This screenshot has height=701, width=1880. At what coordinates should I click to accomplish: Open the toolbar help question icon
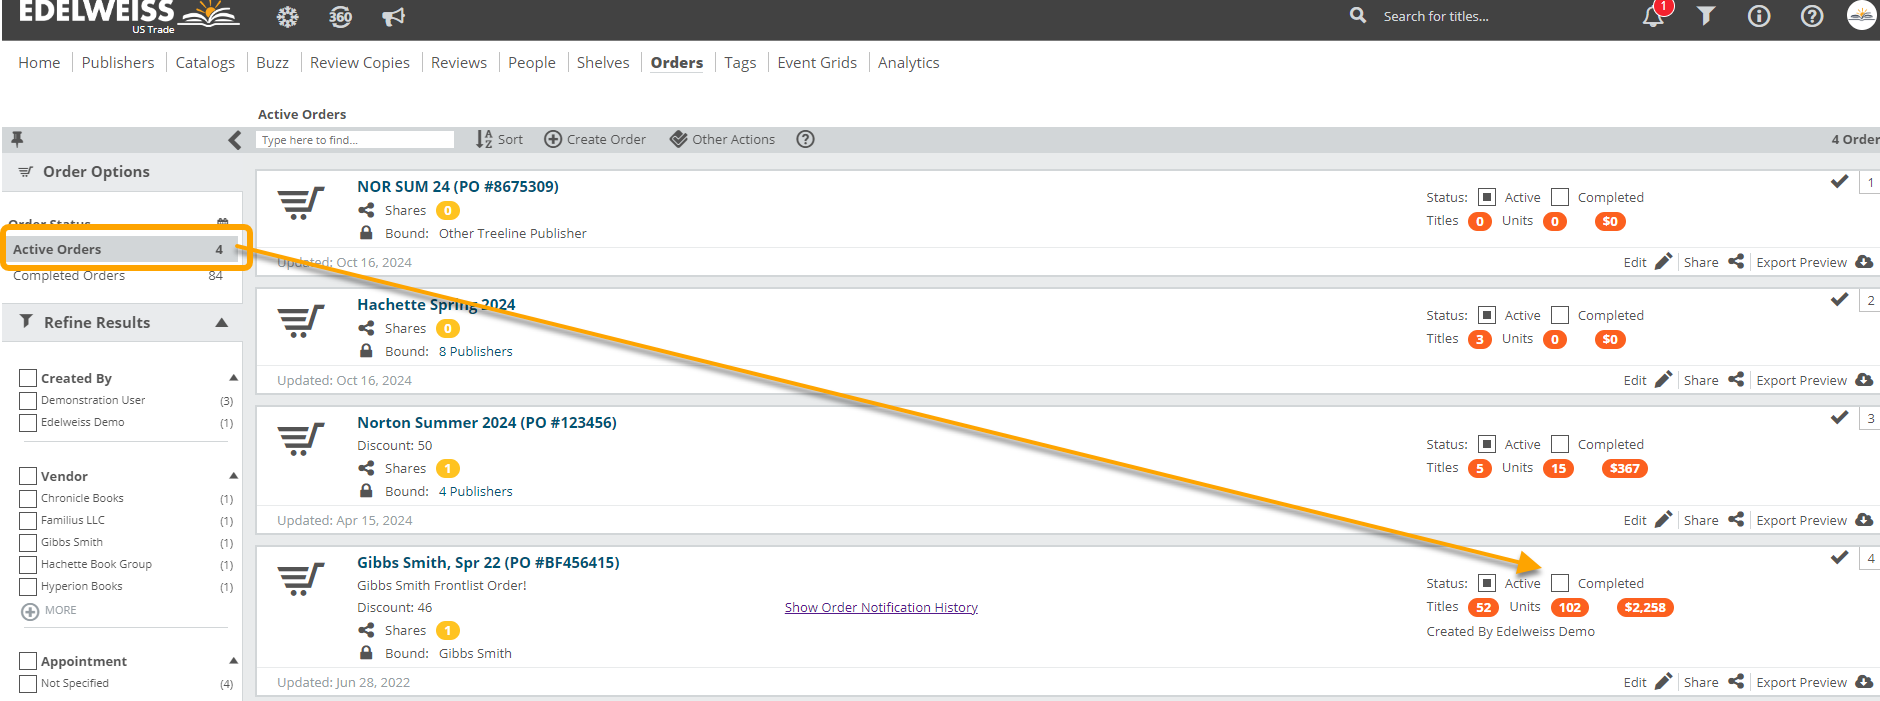click(805, 139)
